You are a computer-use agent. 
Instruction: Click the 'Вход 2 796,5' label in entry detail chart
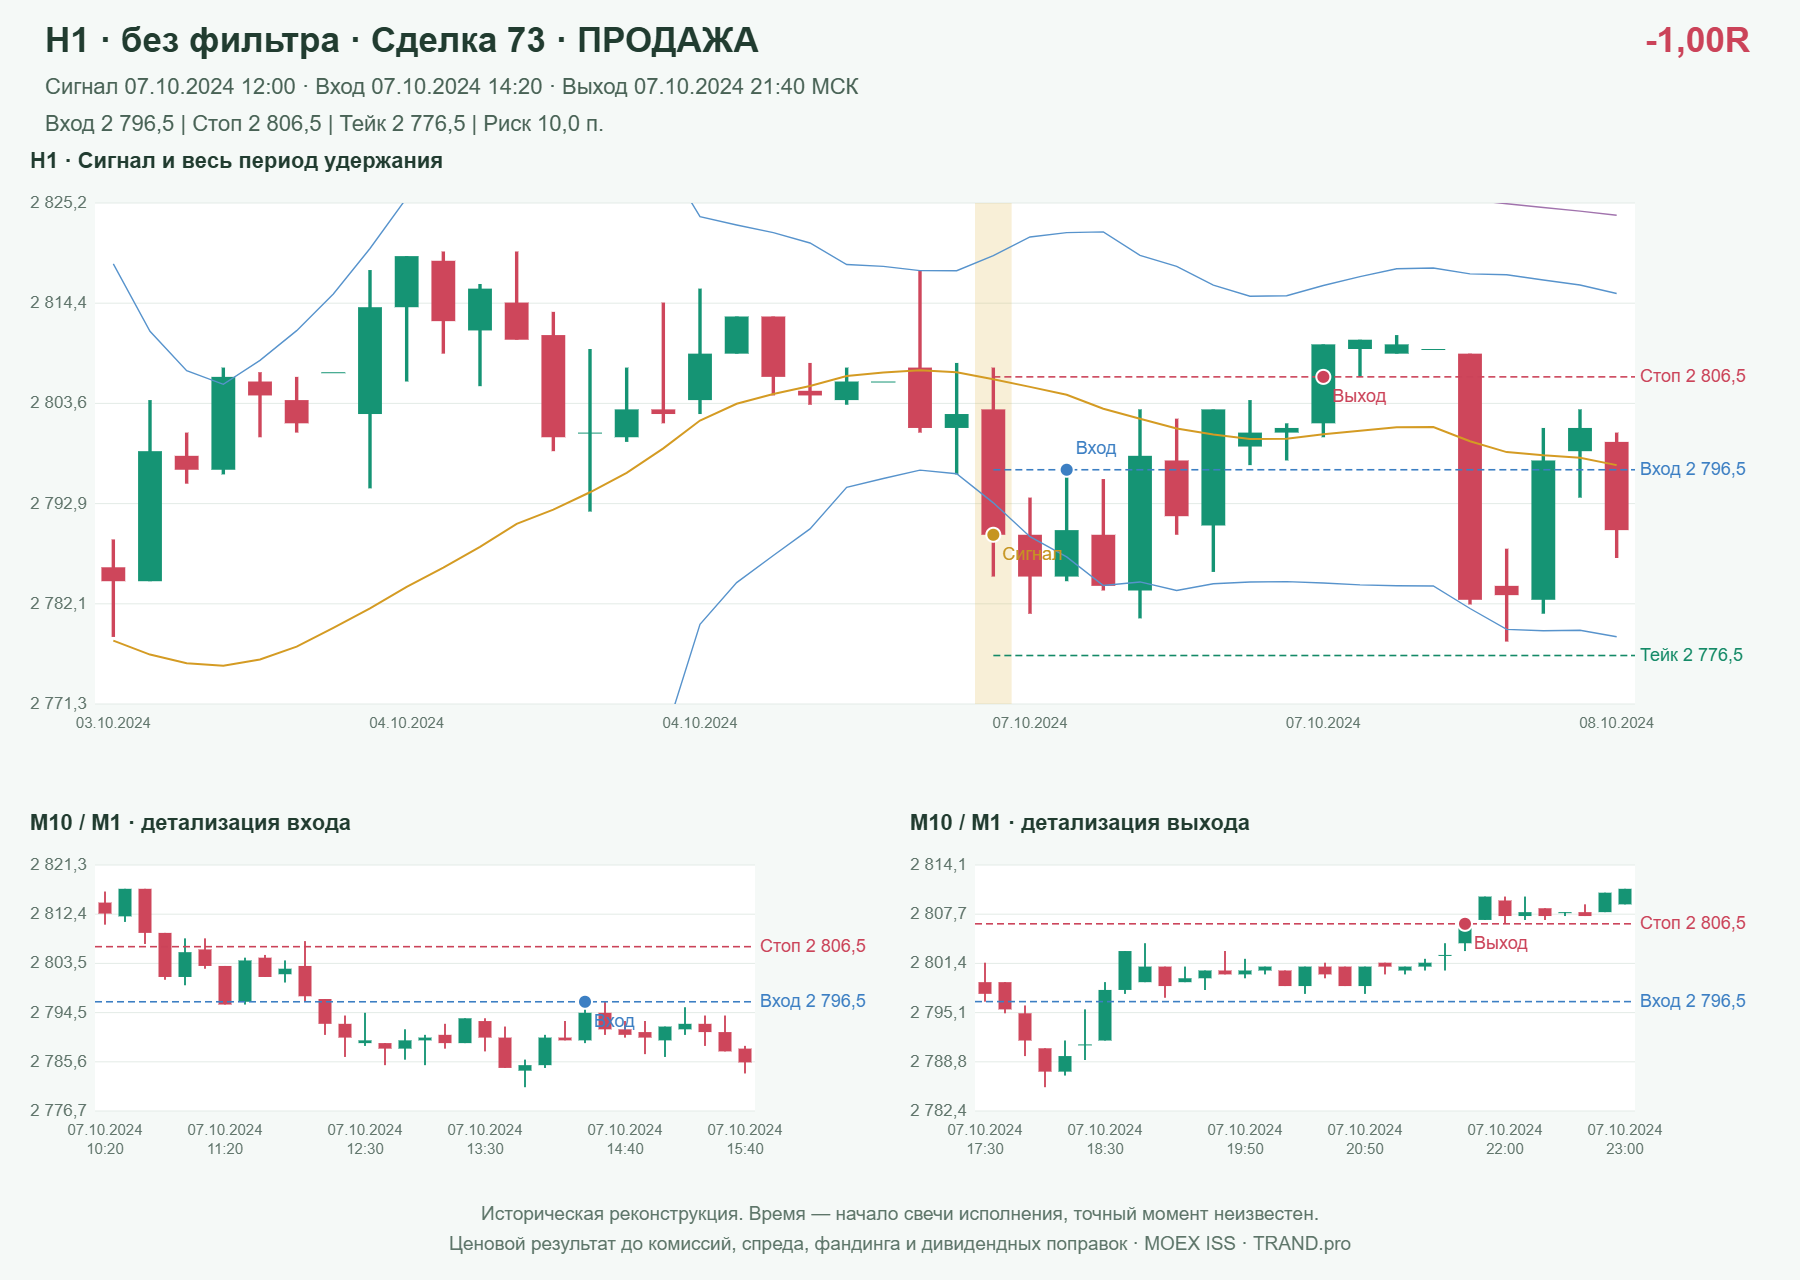[813, 1001]
